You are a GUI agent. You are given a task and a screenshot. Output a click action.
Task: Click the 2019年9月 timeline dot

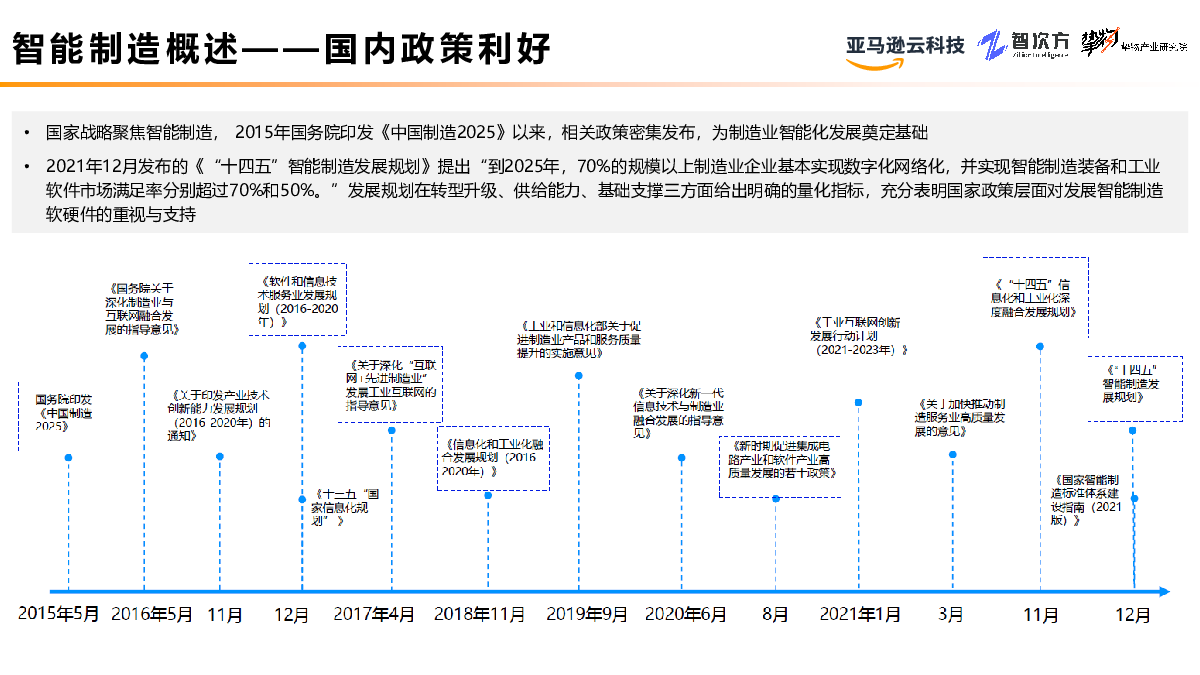578,376
